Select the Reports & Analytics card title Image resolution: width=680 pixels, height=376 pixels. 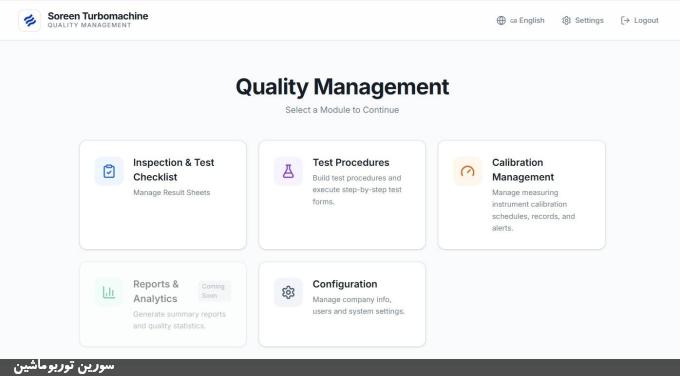tap(156, 291)
